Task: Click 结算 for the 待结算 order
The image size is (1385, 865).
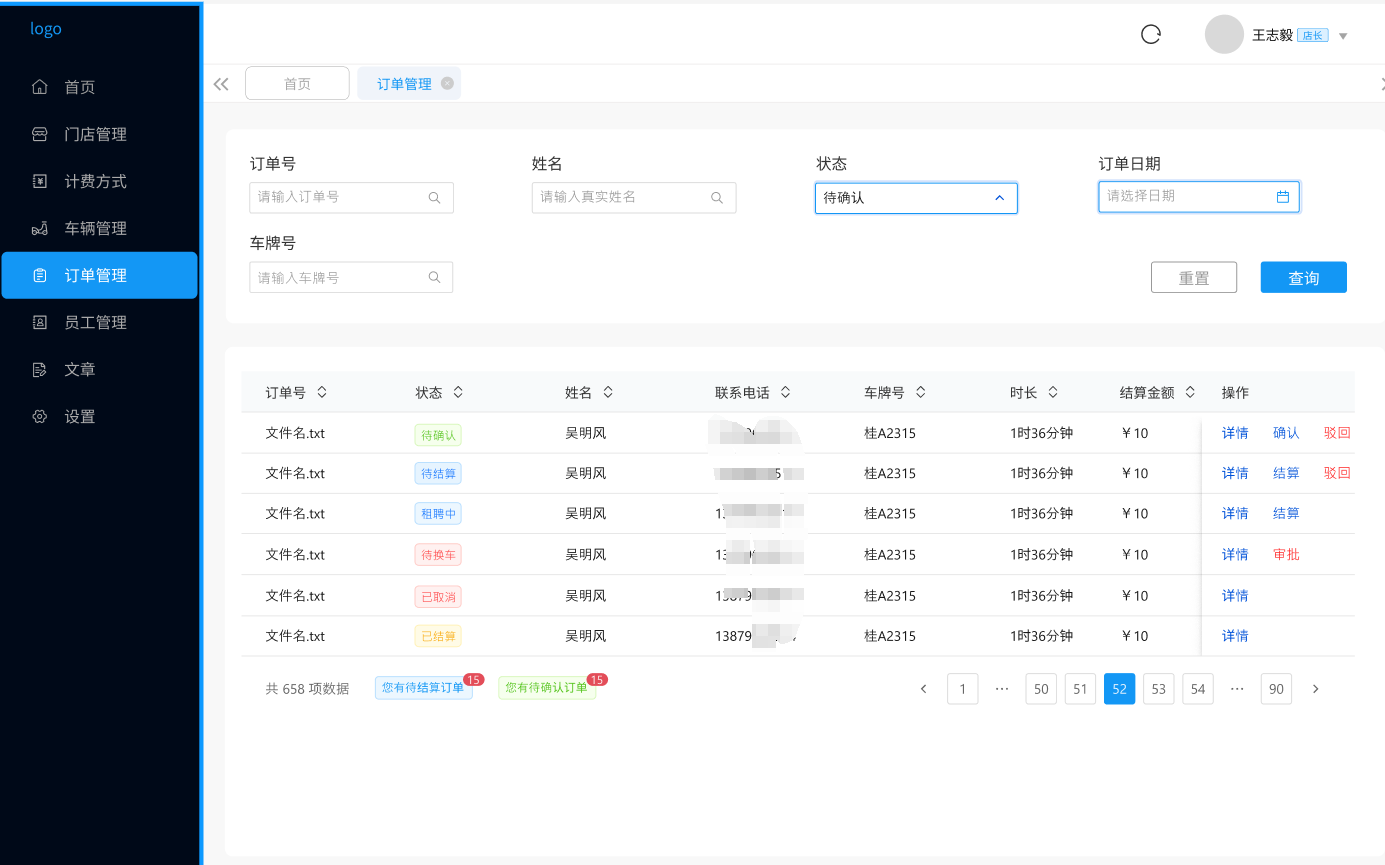Action: (x=1286, y=473)
